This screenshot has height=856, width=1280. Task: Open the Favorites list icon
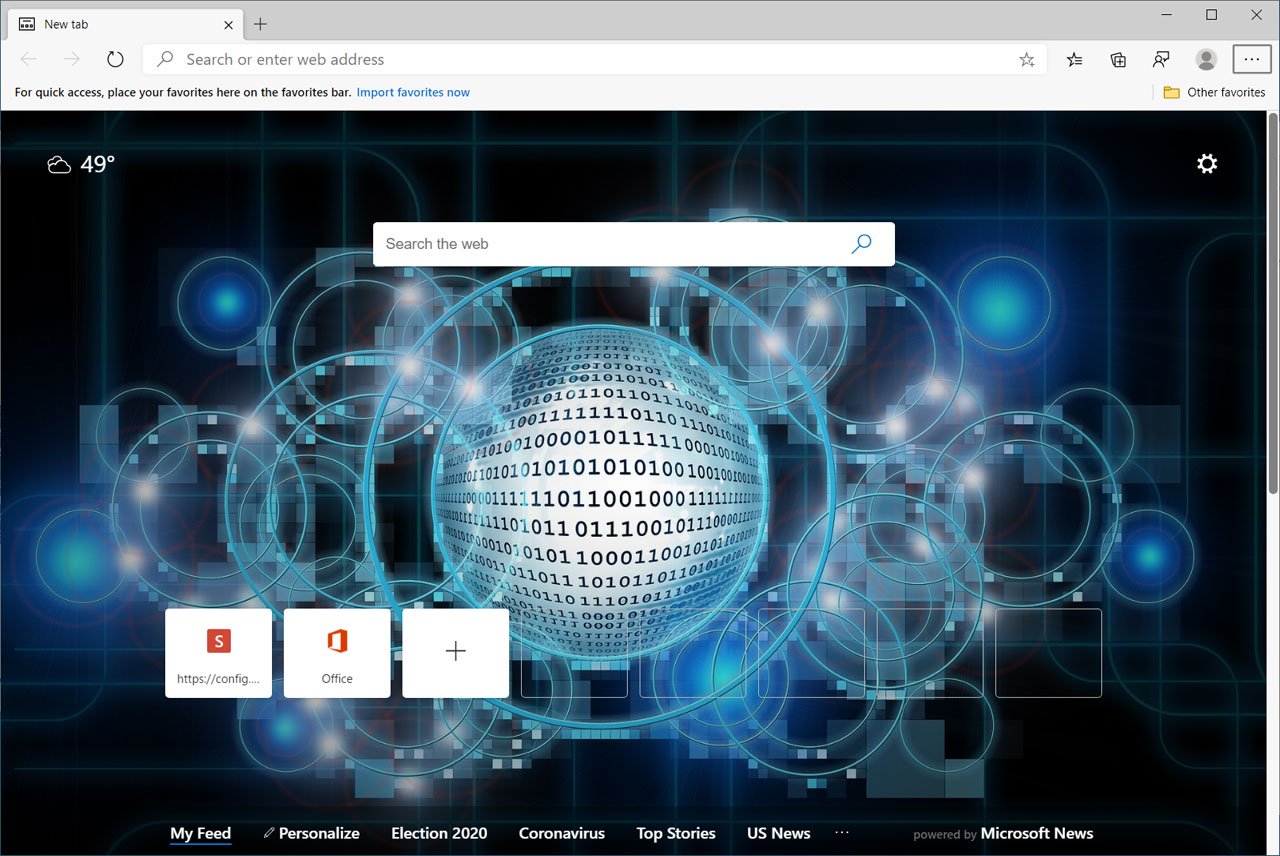coord(1074,60)
